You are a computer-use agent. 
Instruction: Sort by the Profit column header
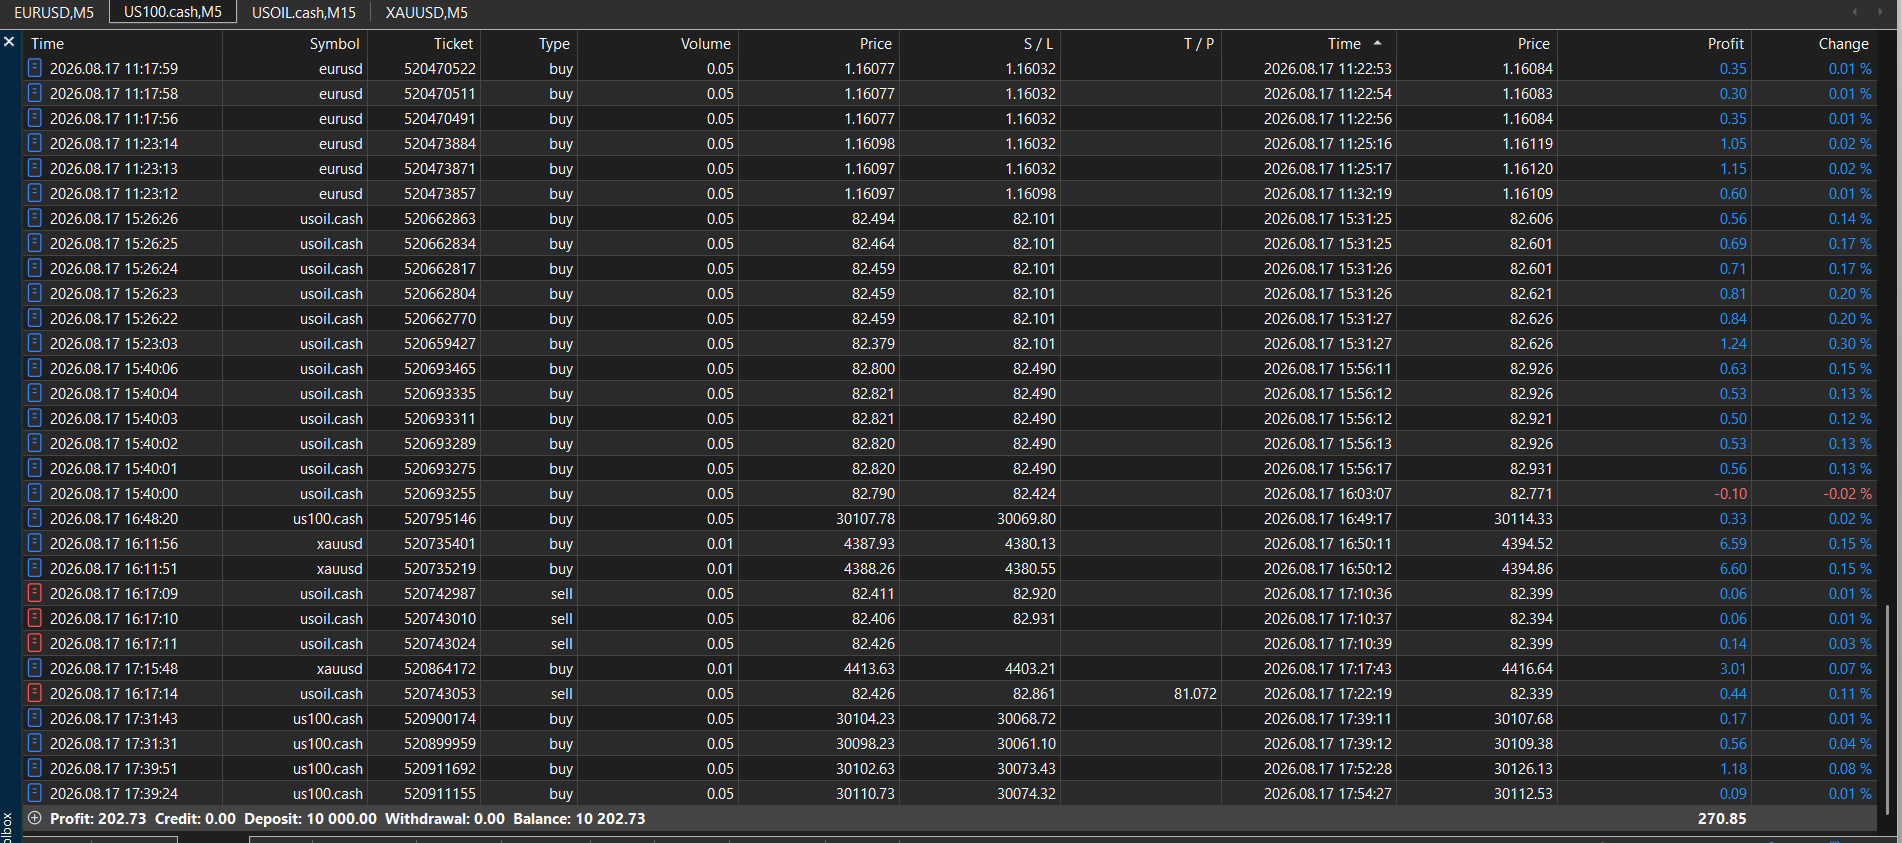coord(1725,44)
